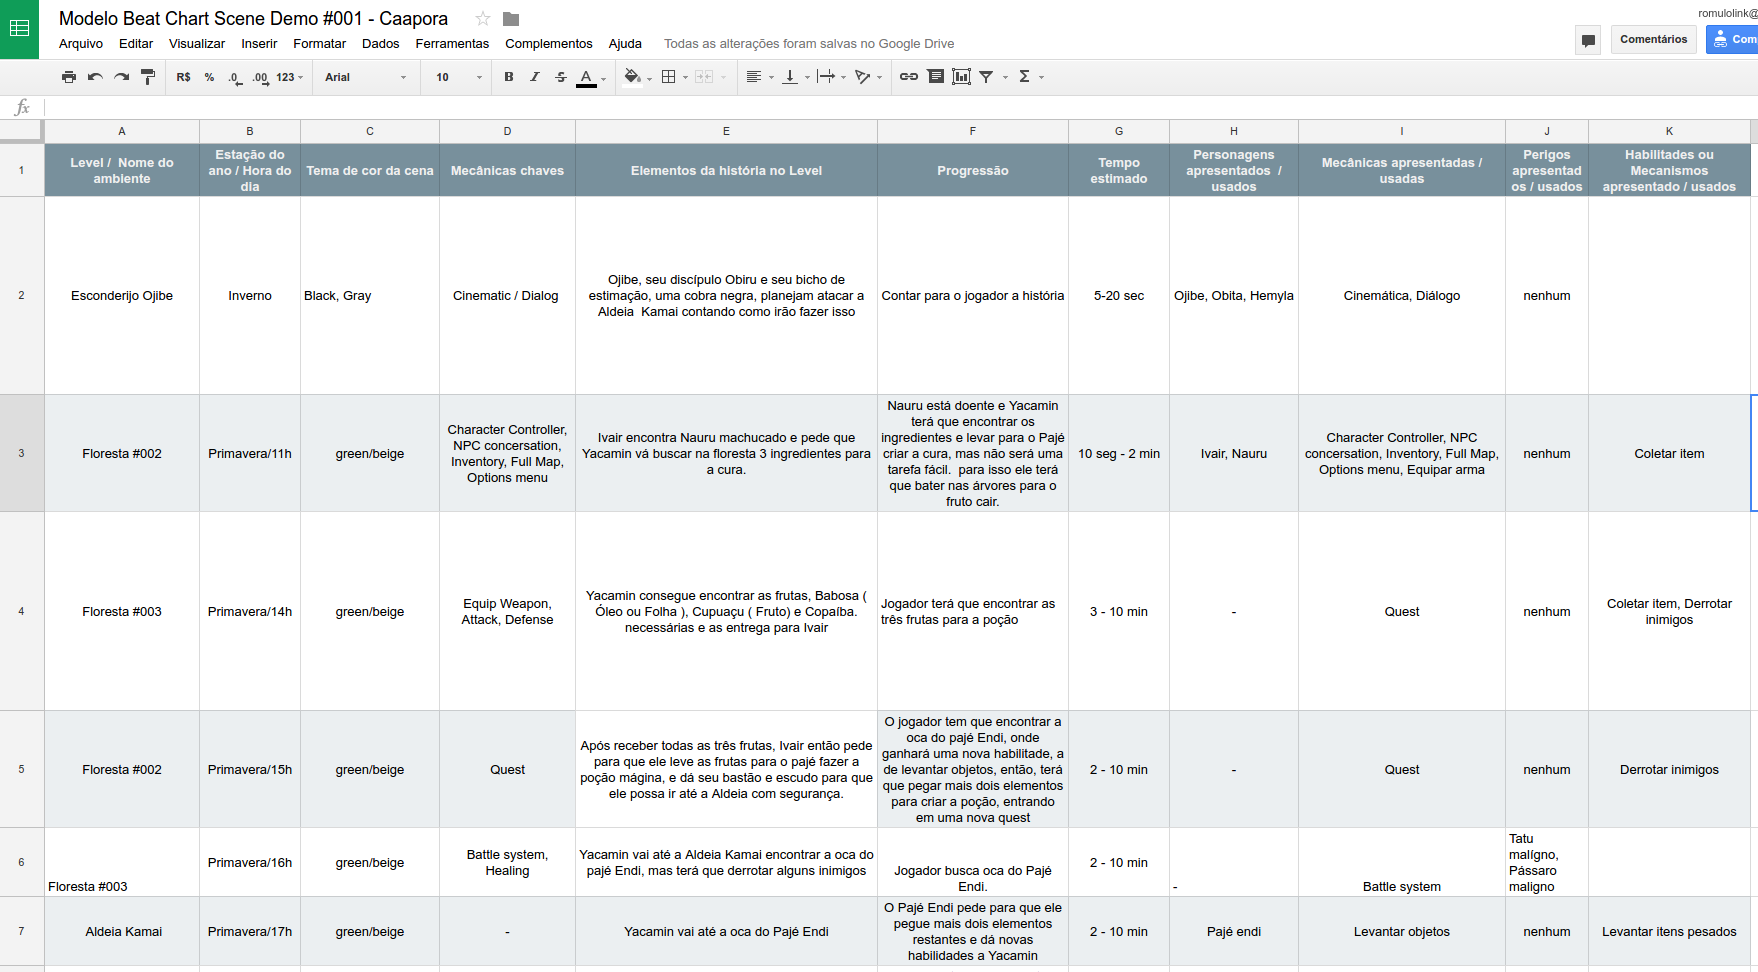Image resolution: width=1758 pixels, height=972 pixels.
Task: Open the Inserir menu
Action: [259, 44]
